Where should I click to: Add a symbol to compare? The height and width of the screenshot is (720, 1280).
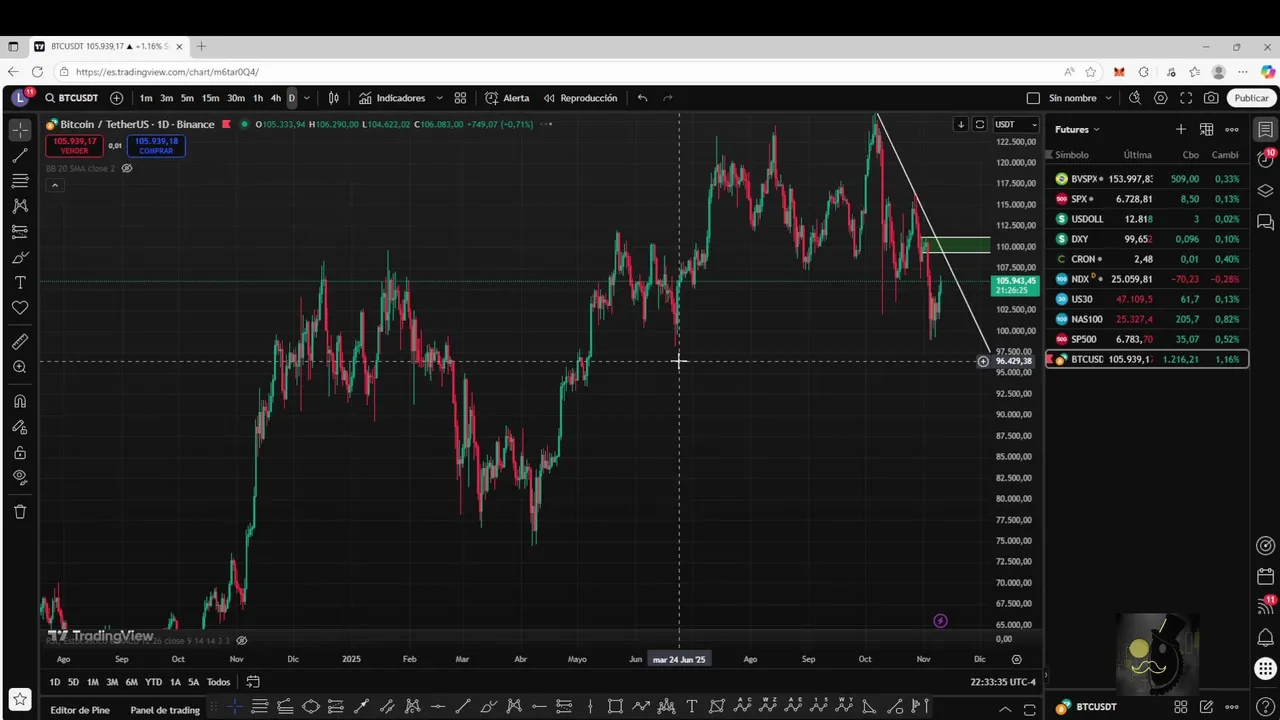[x=117, y=98]
